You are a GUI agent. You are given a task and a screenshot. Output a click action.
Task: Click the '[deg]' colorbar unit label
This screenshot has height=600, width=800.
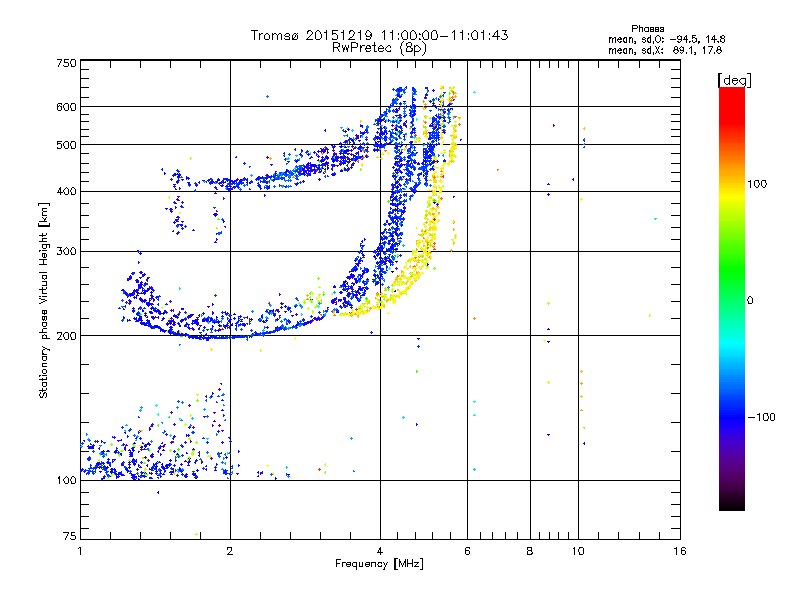[x=734, y=80]
